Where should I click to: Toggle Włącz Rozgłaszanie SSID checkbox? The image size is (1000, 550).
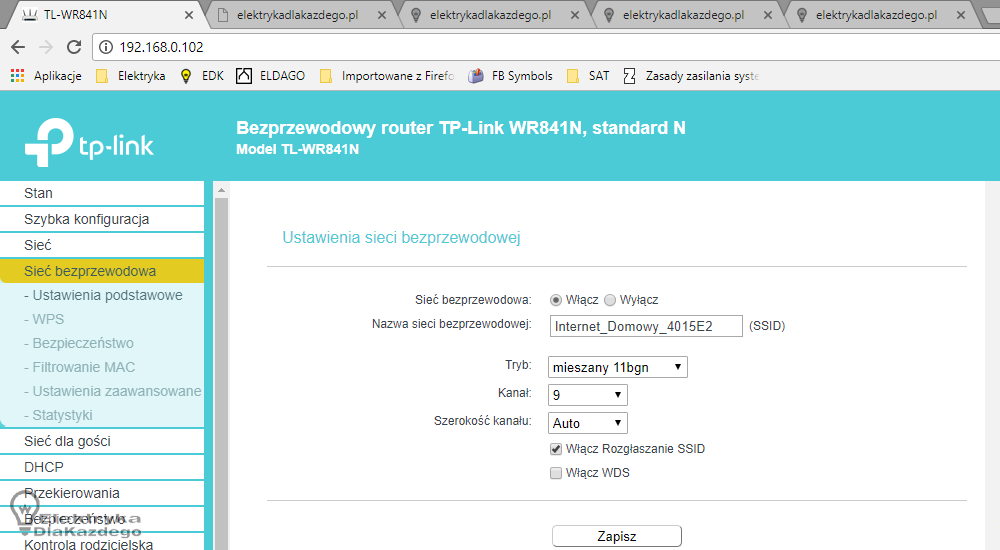(x=556, y=449)
